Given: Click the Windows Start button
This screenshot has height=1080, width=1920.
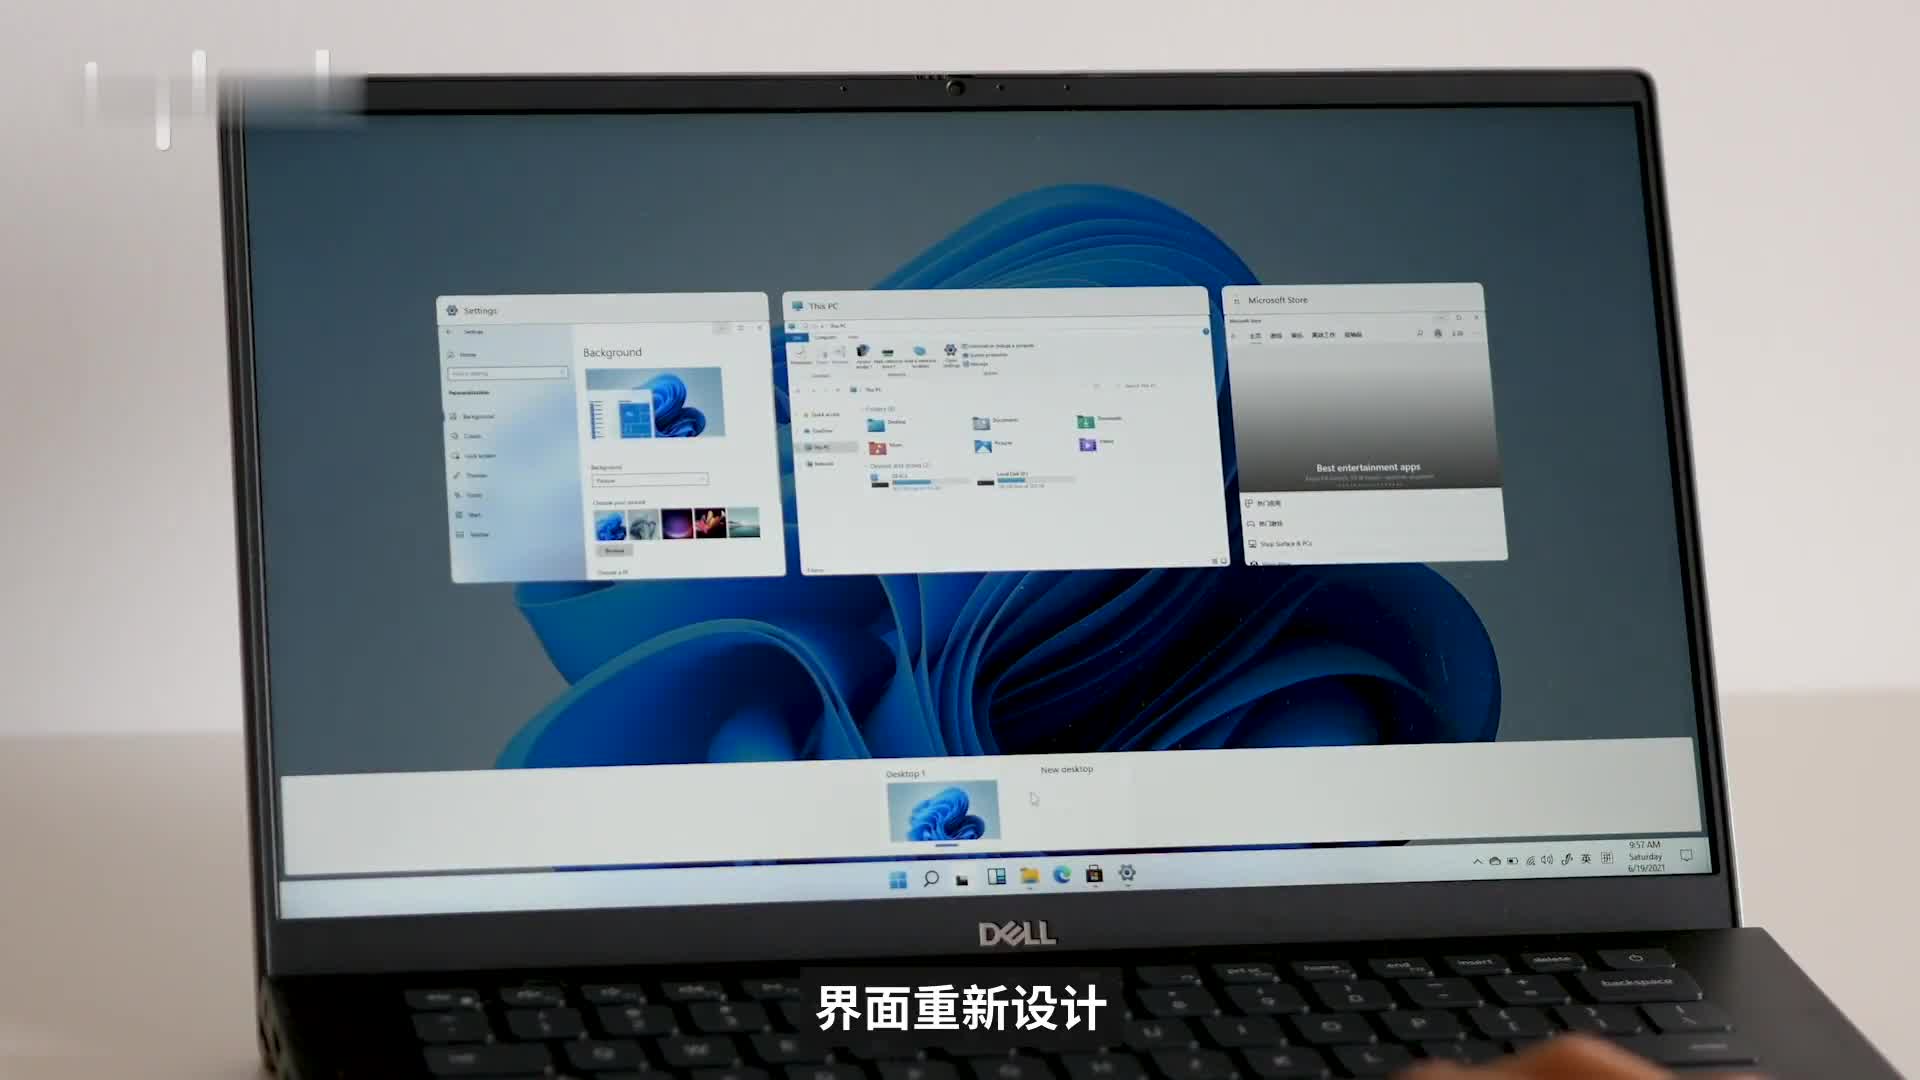Looking at the screenshot, I should pyautogui.click(x=898, y=874).
